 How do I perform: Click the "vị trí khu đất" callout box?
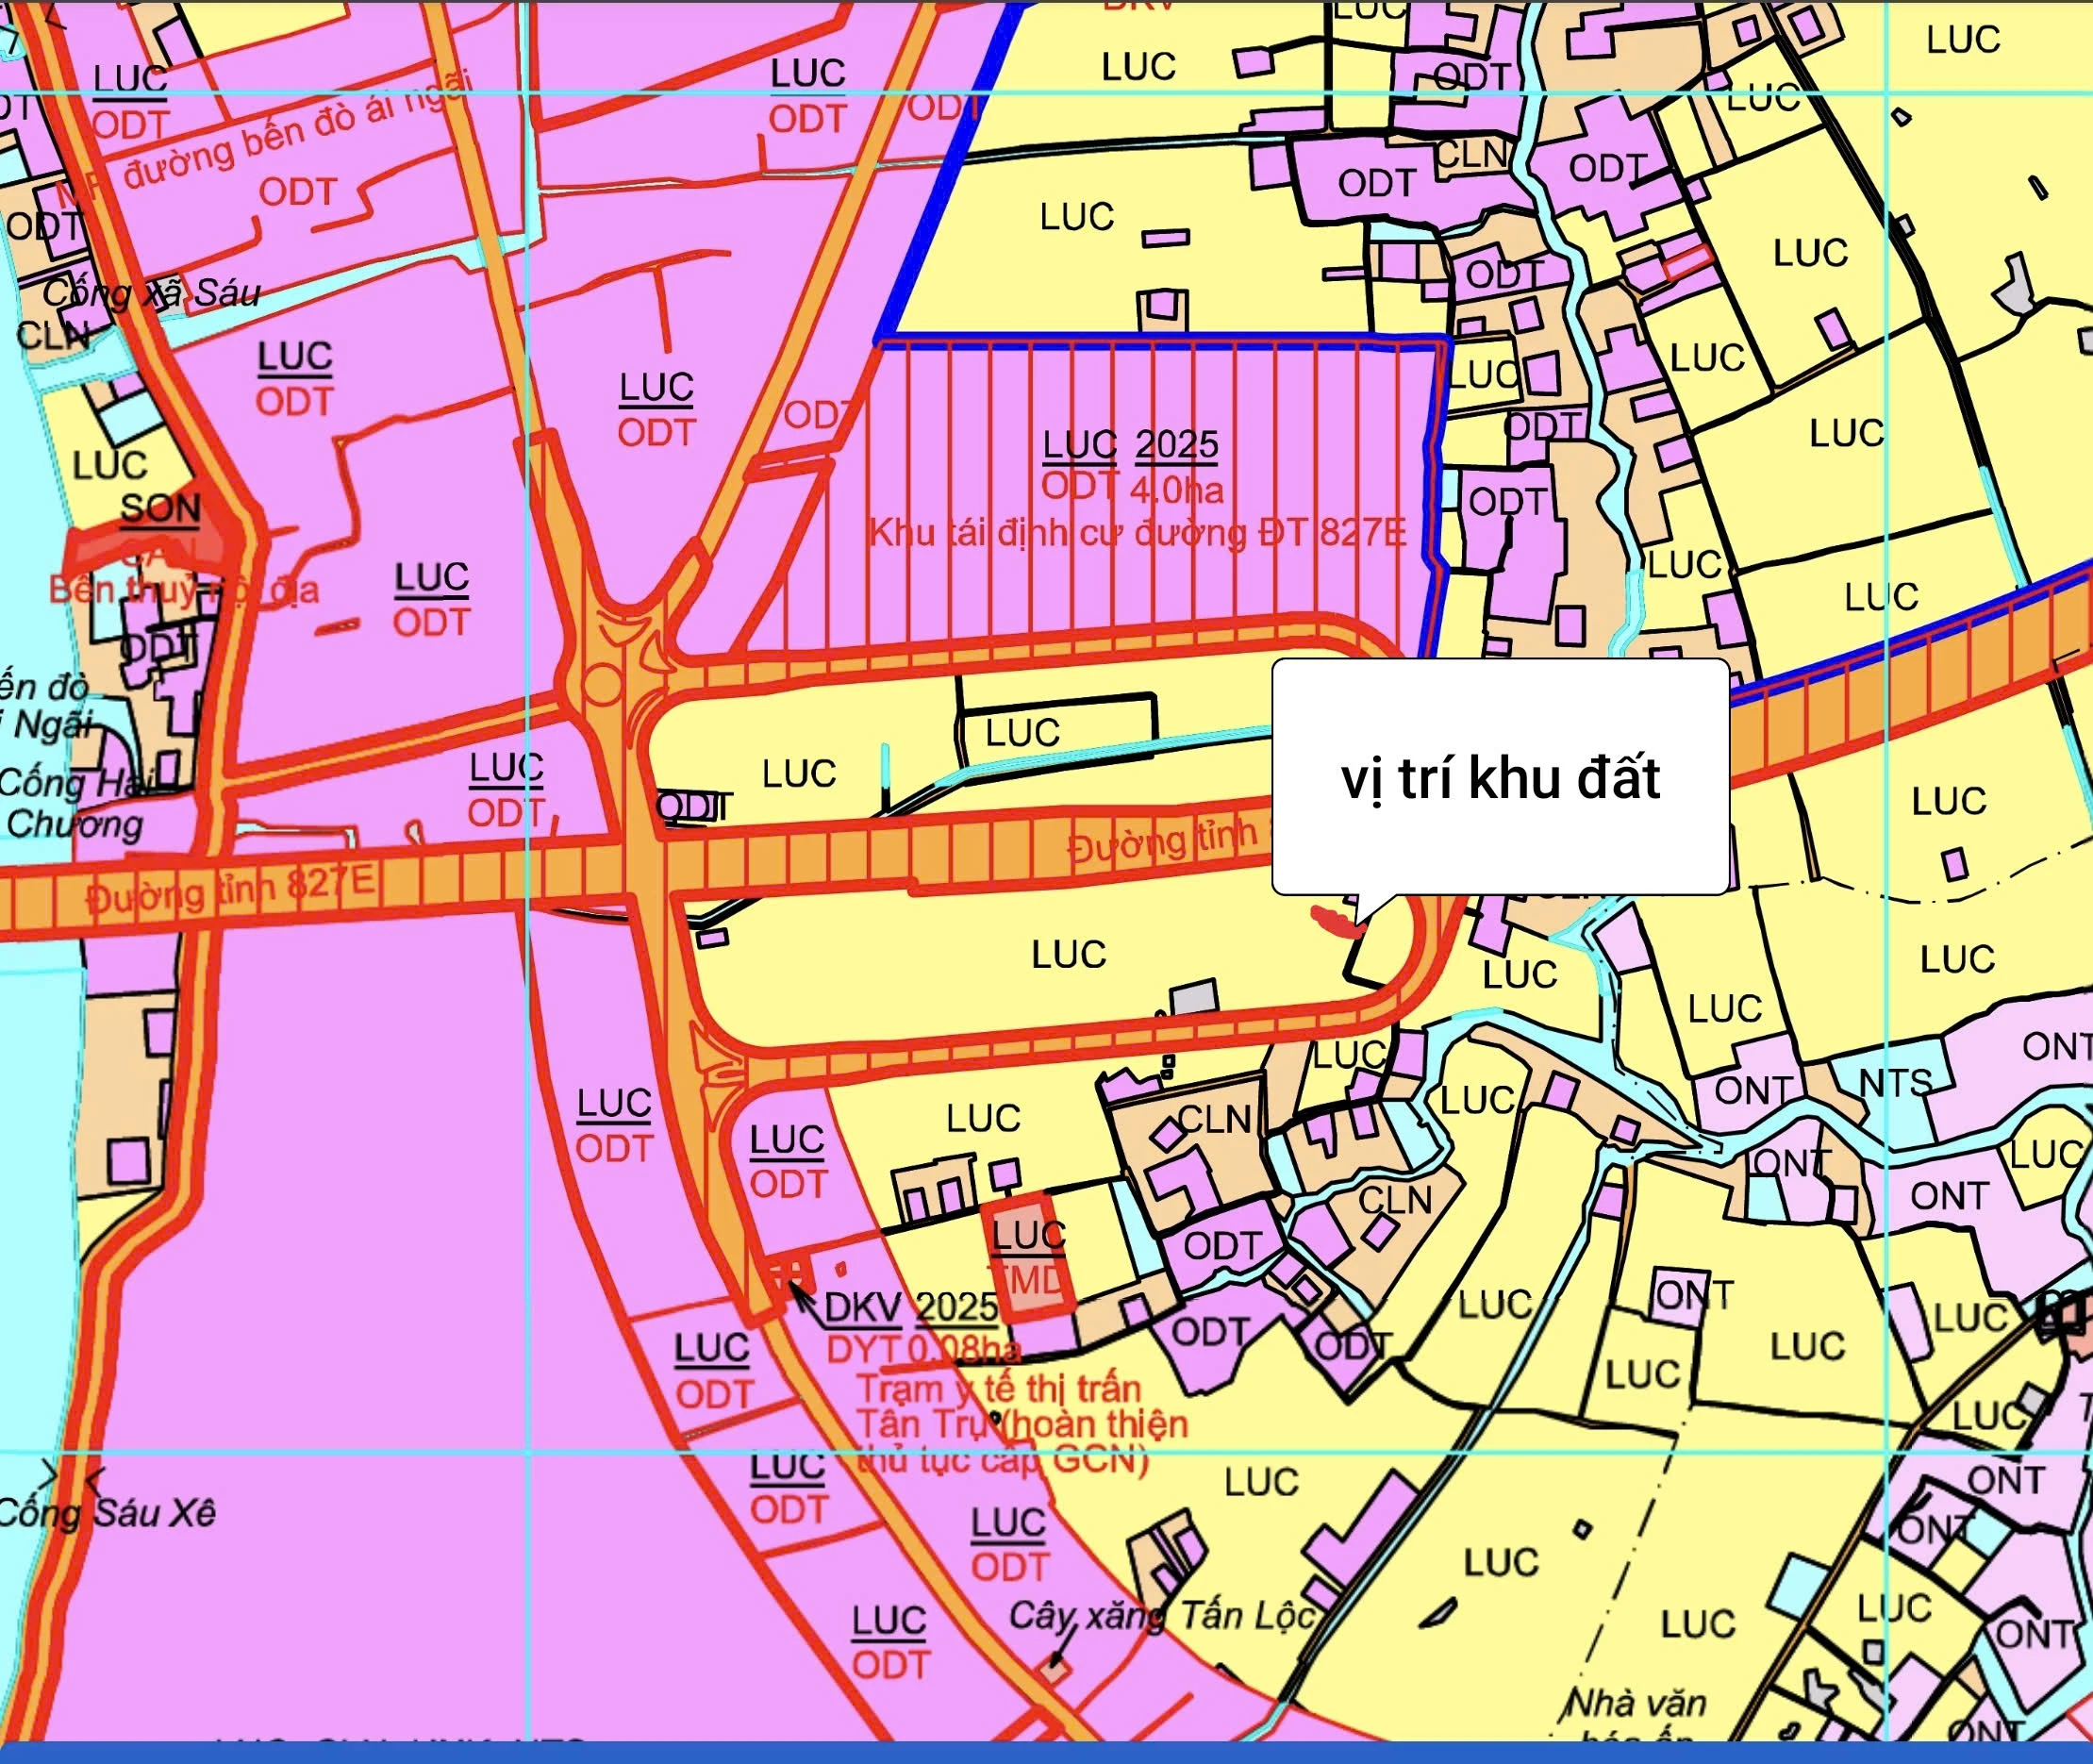click(x=1499, y=777)
